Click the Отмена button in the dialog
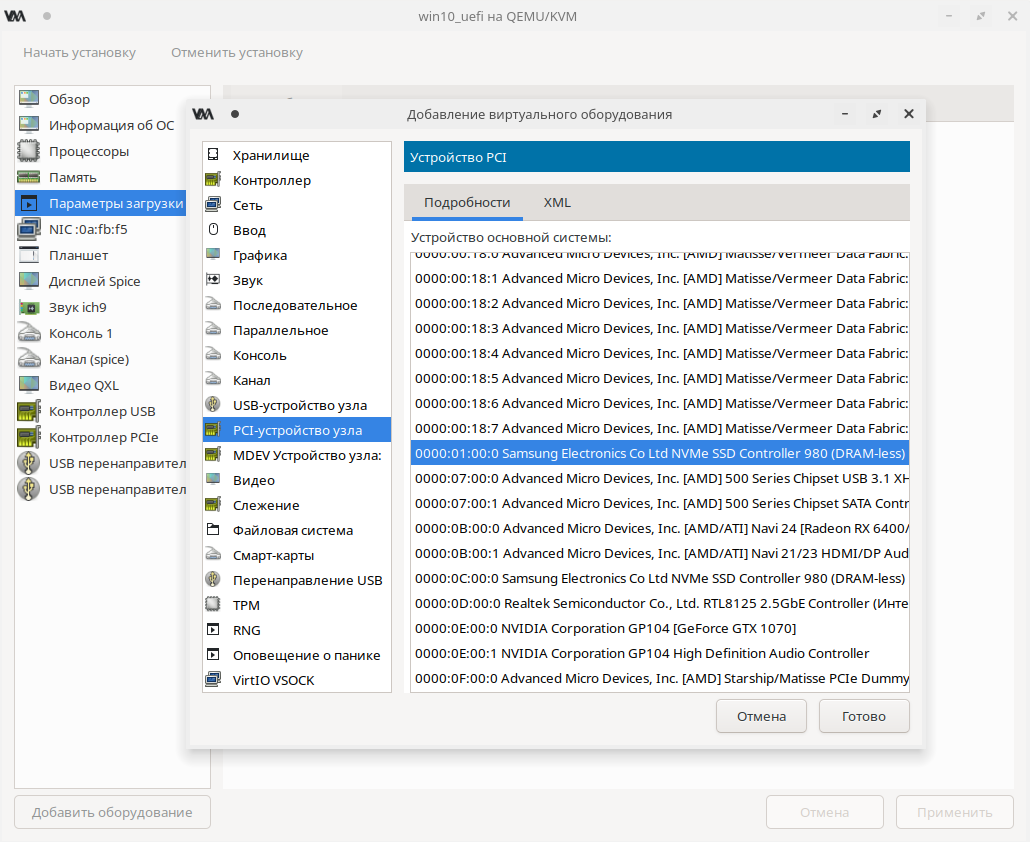 pyautogui.click(x=761, y=716)
